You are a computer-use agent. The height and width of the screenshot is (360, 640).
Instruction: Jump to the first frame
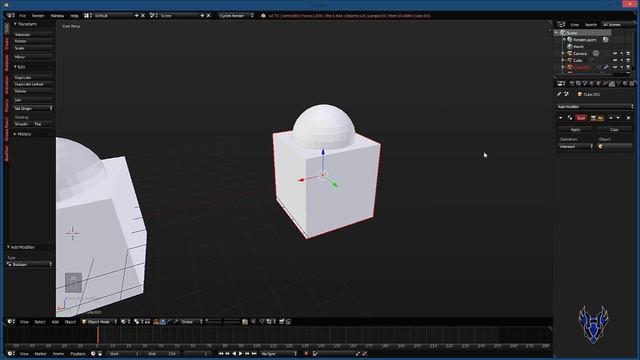[x=221, y=353]
